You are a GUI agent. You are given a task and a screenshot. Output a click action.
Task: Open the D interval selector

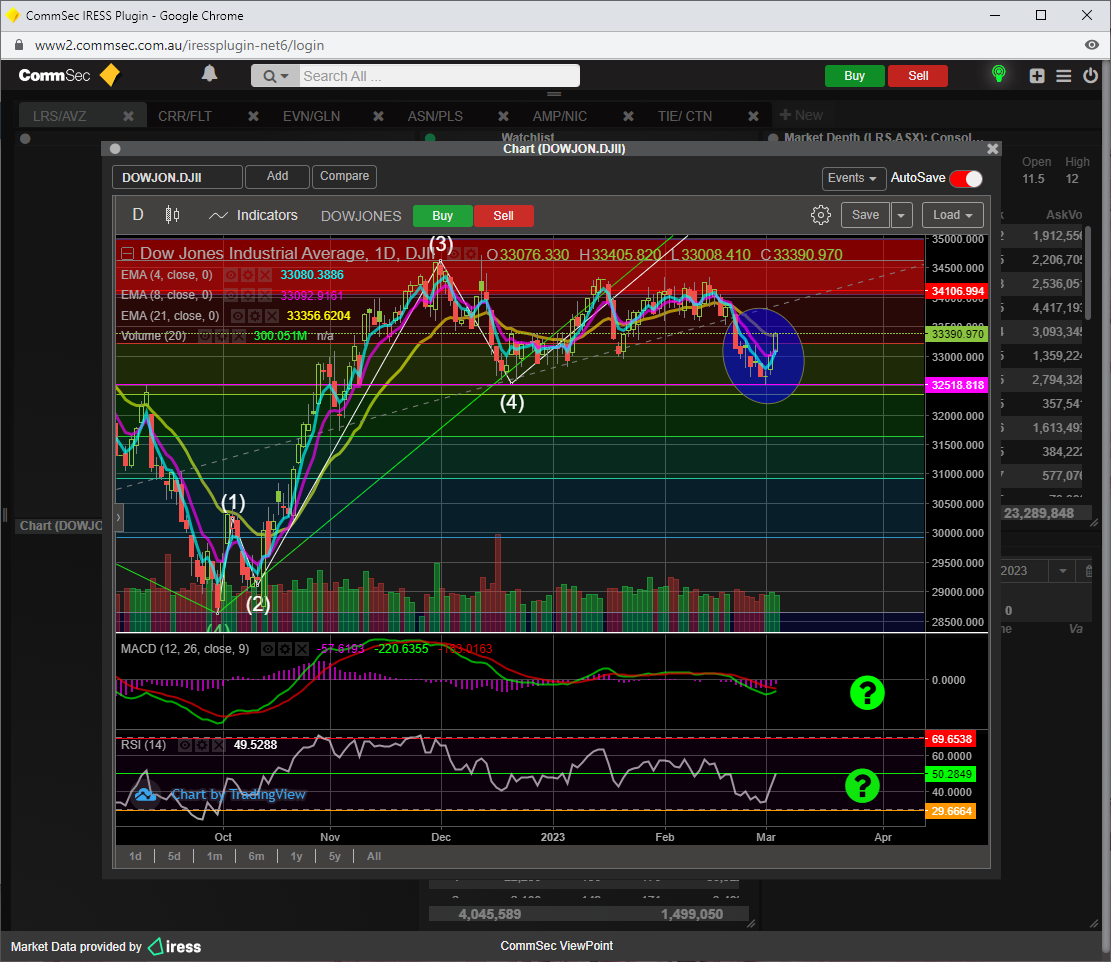(x=138, y=215)
